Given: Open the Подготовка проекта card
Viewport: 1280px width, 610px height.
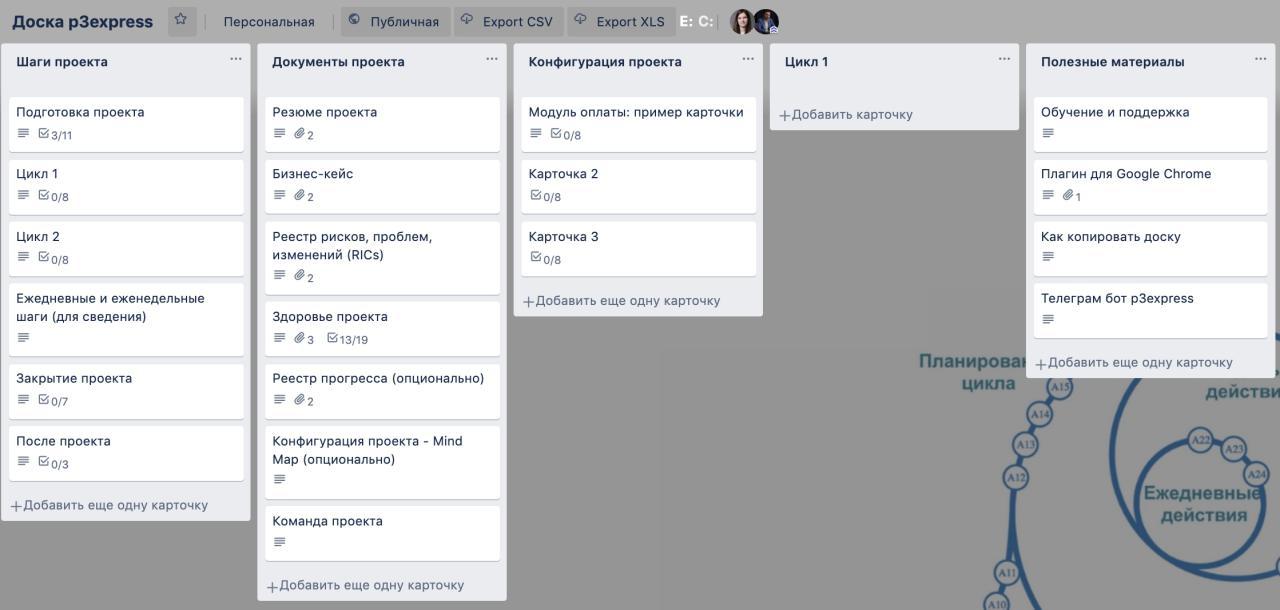Looking at the screenshot, I should tap(126, 123).
